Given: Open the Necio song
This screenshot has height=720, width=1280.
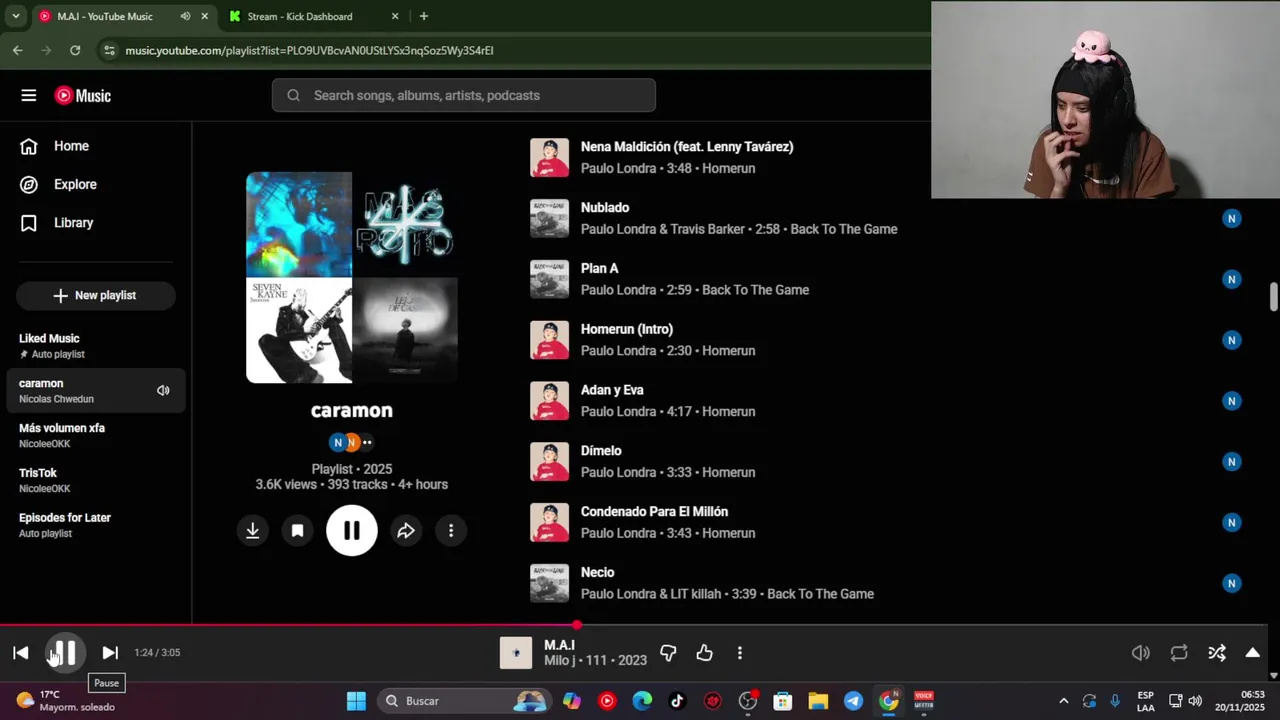Looking at the screenshot, I should (x=597, y=572).
